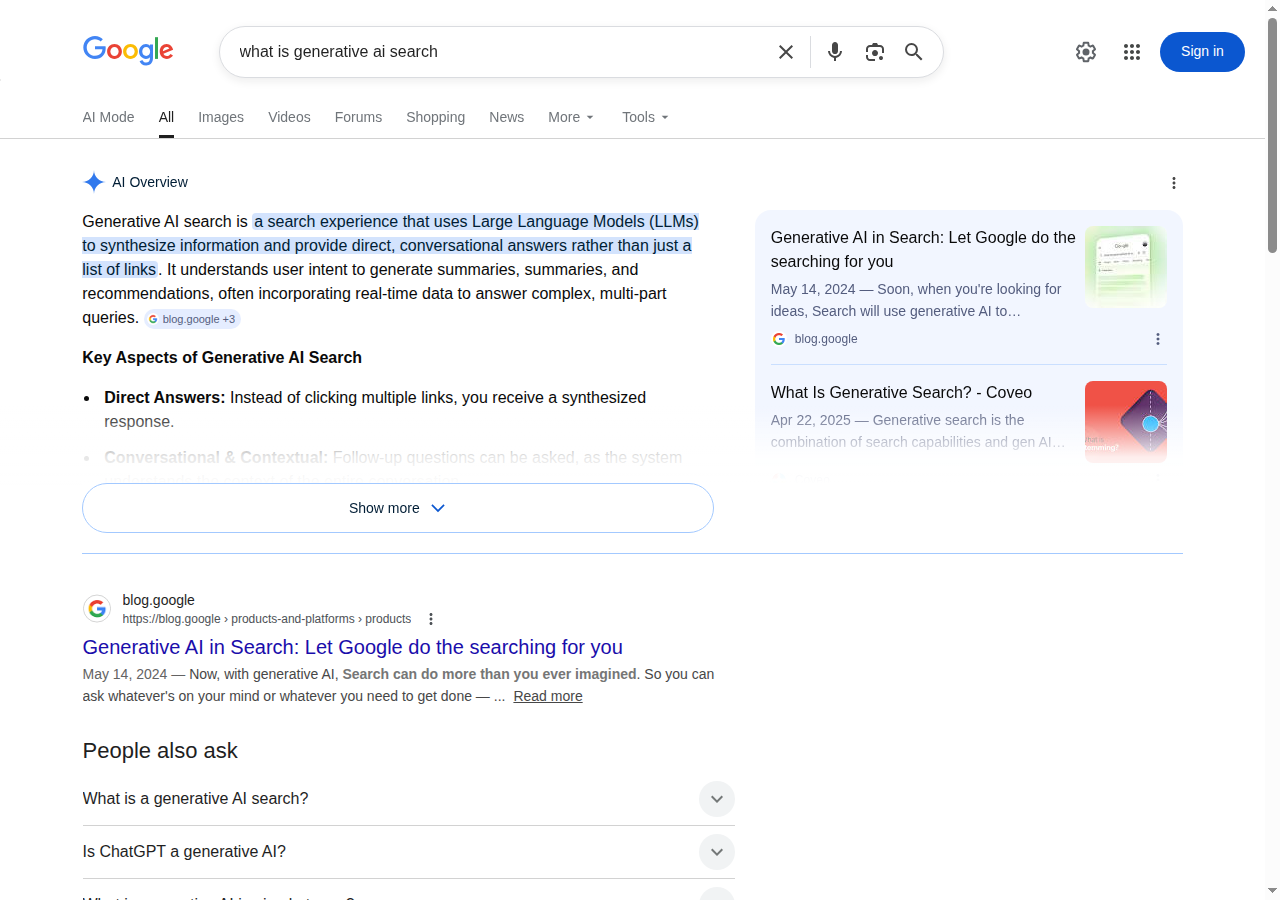Open the blue 'Generative AI in Search' result title
The height and width of the screenshot is (900, 1280).
click(x=353, y=647)
